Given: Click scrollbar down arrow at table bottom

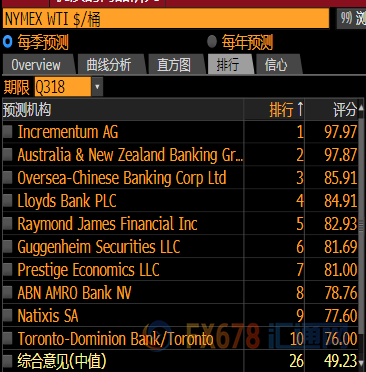Looking at the screenshot, I should pos(361,362).
